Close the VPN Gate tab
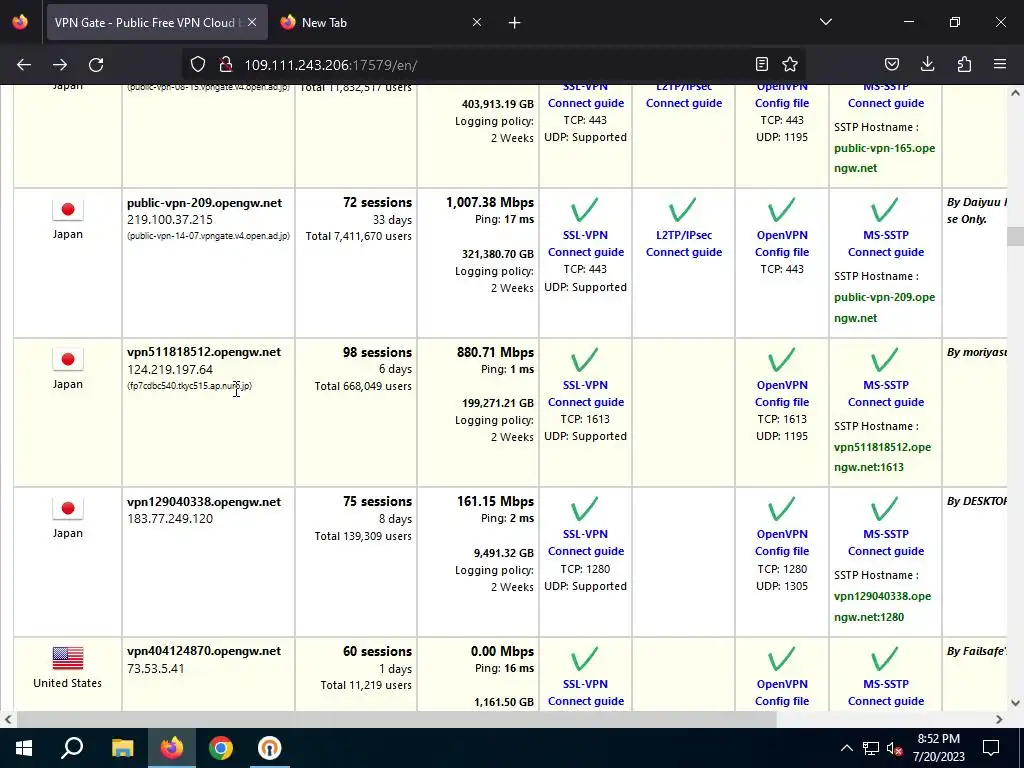The width and height of the screenshot is (1024, 768). pos(252,22)
